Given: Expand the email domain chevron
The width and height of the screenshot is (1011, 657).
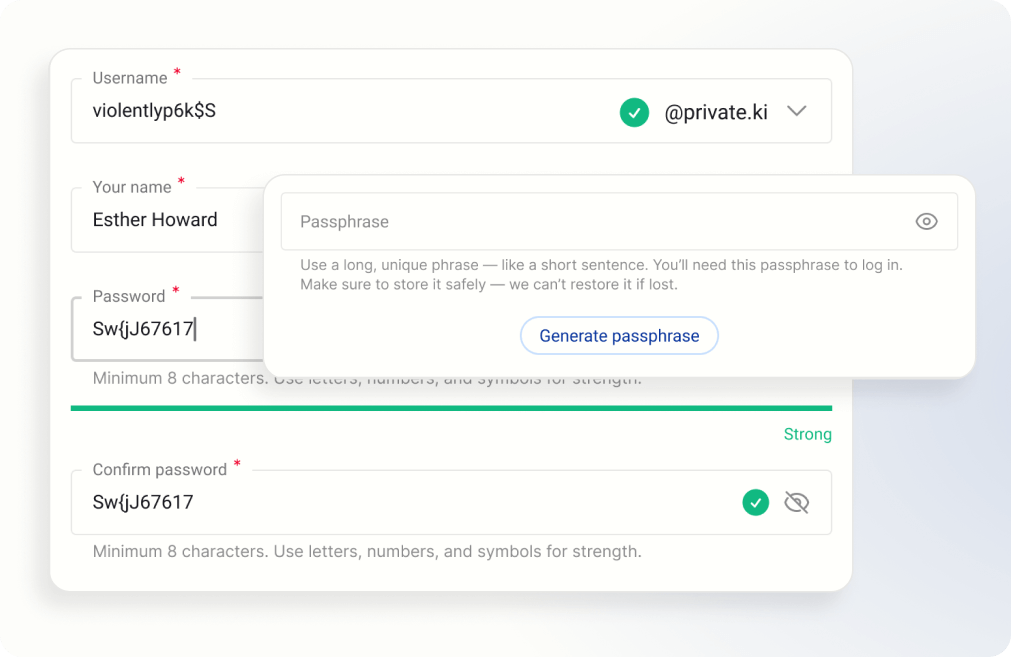Looking at the screenshot, I should [x=796, y=111].
